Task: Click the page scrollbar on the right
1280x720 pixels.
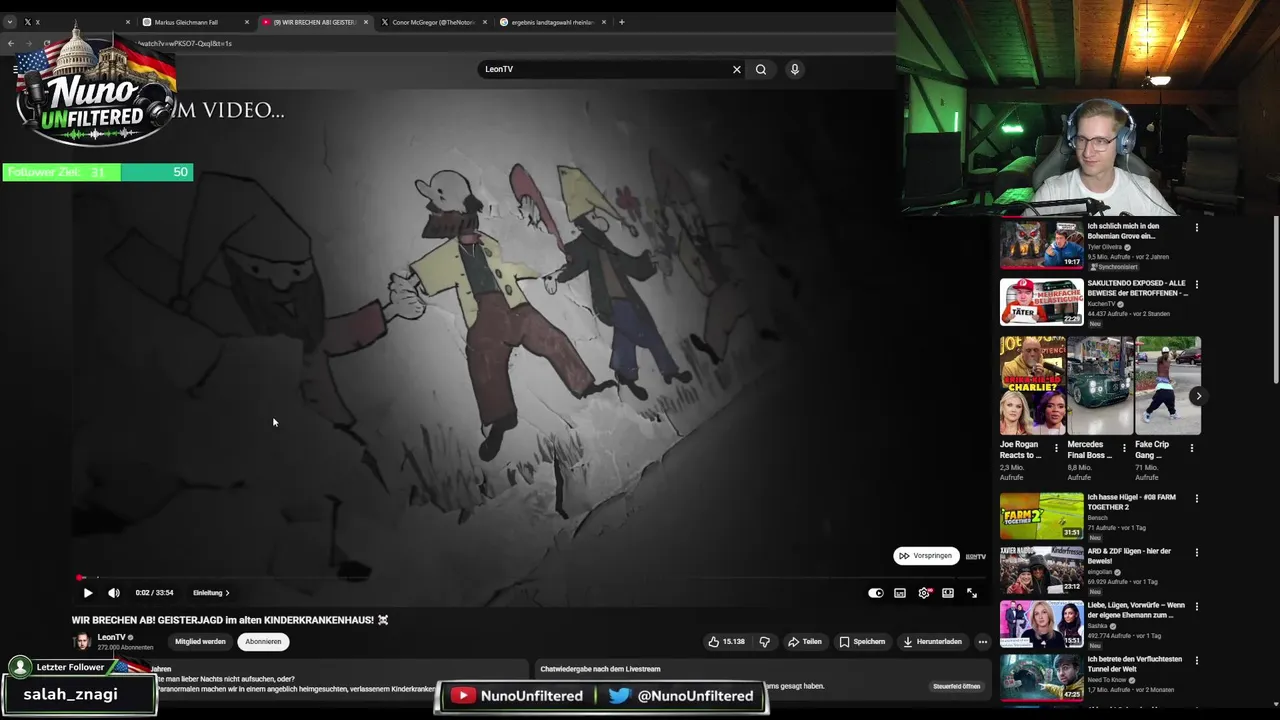Action: [1275, 300]
